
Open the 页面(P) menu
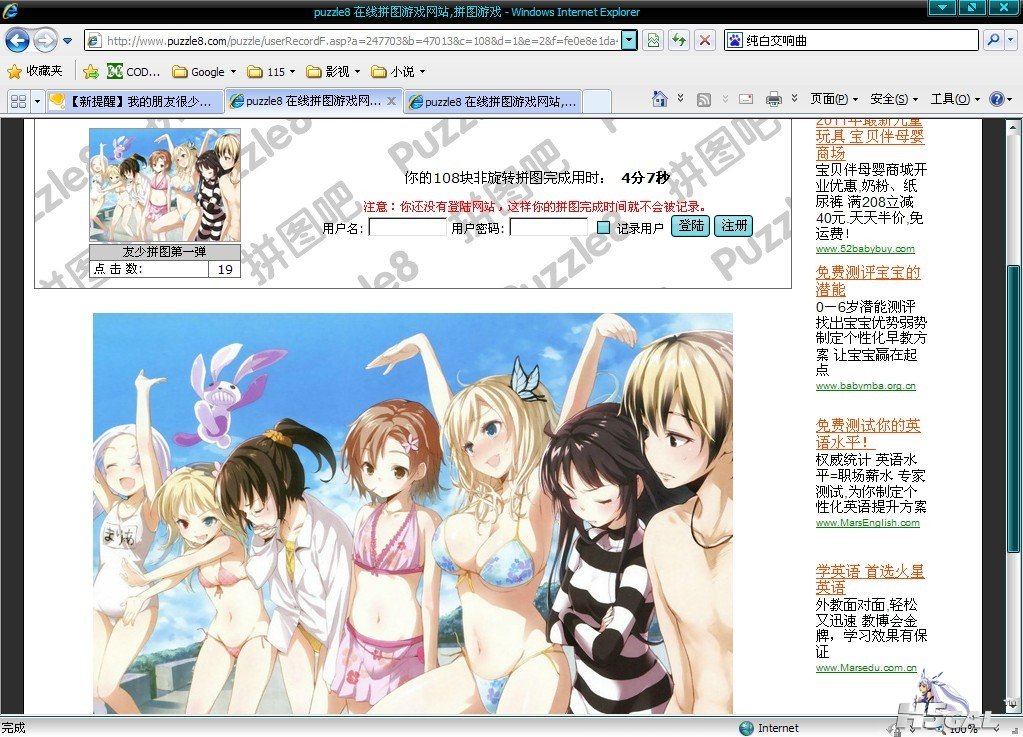tap(834, 99)
